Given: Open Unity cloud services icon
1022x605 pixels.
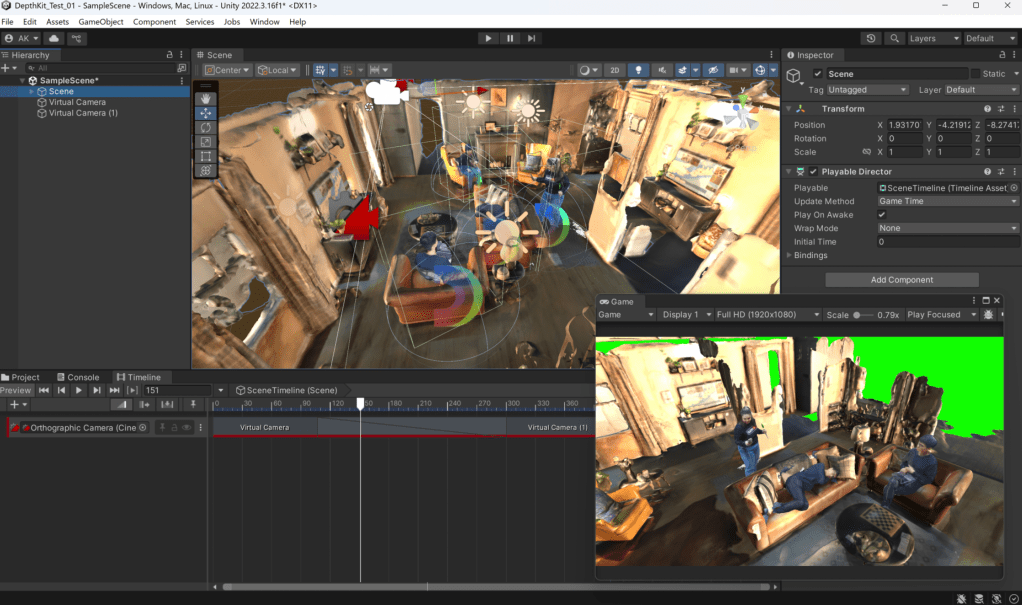Looking at the screenshot, I should click(x=54, y=38).
